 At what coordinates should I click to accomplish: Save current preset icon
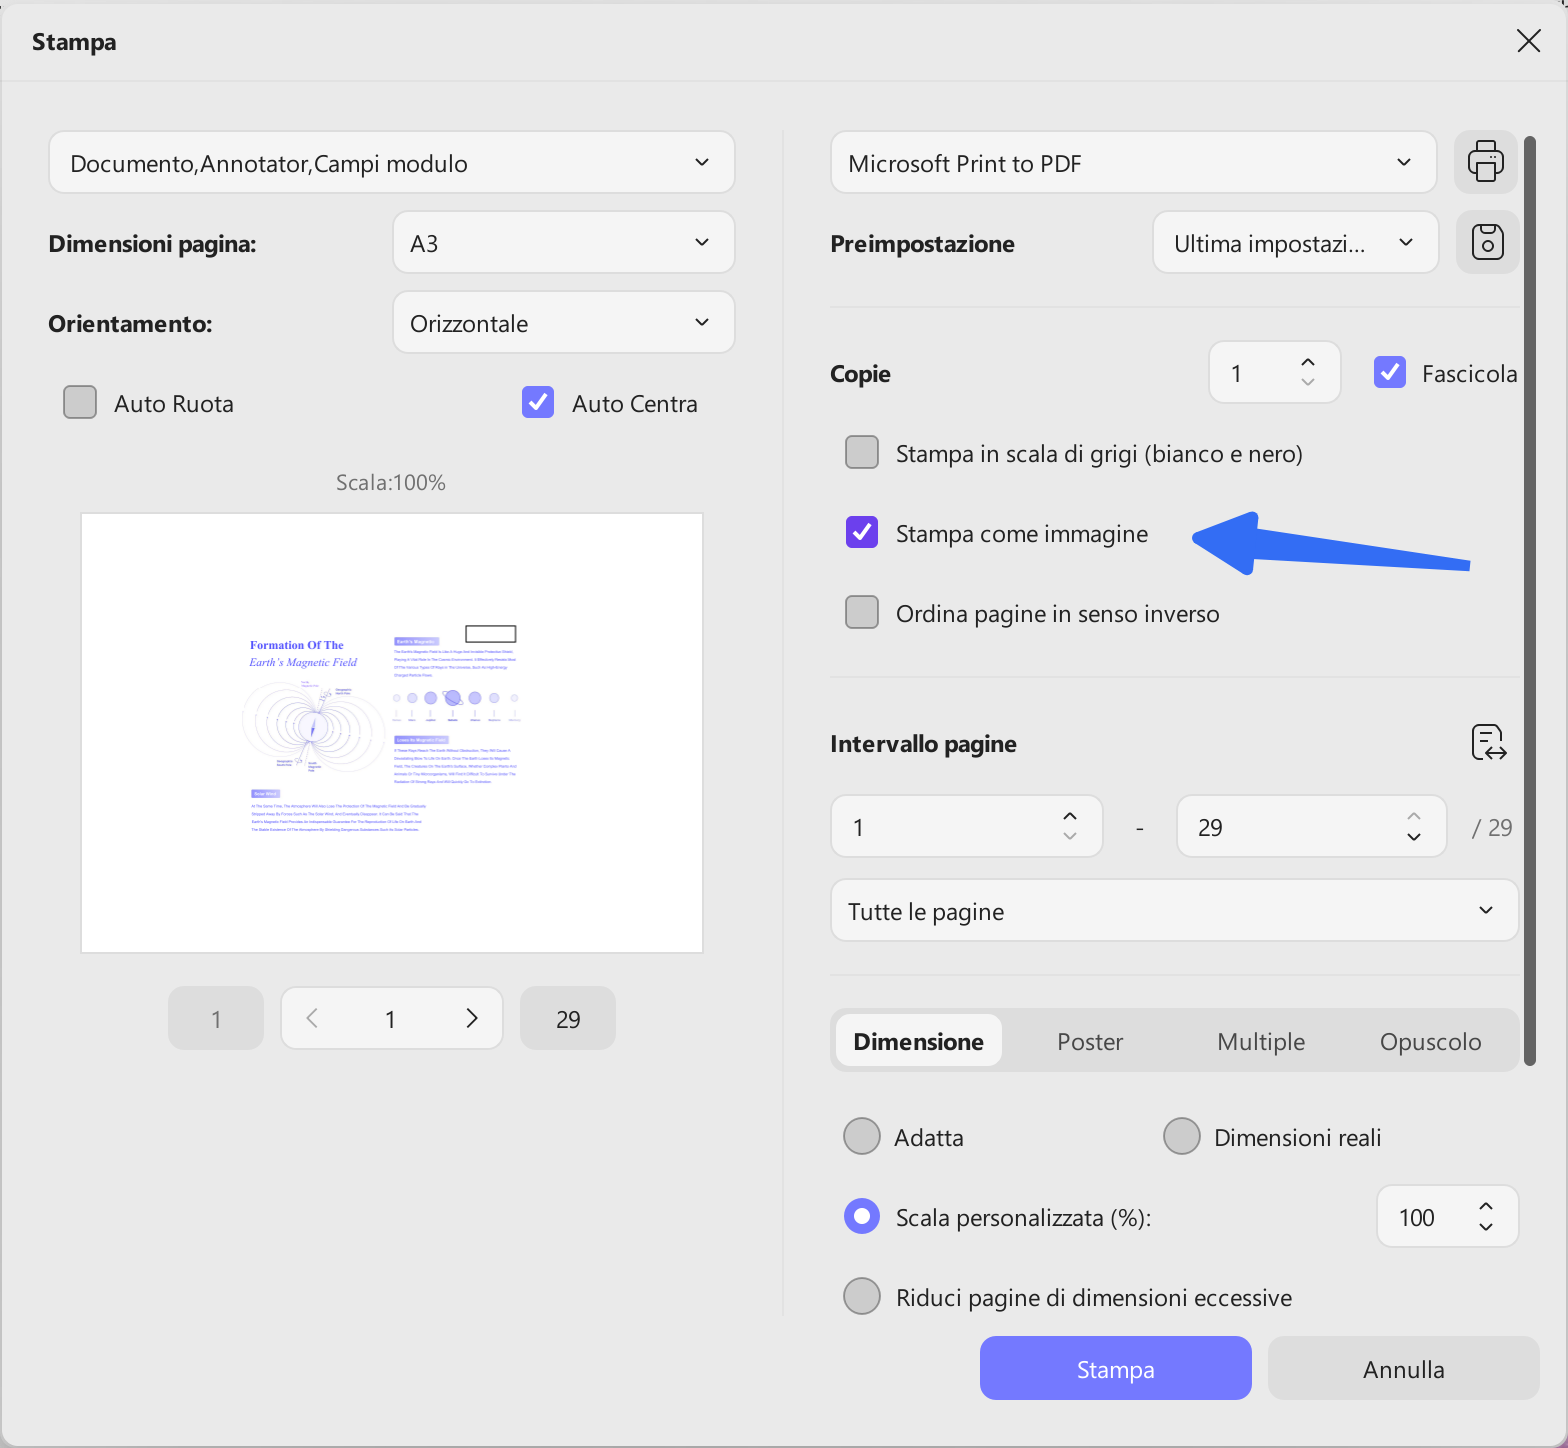click(x=1487, y=242)
